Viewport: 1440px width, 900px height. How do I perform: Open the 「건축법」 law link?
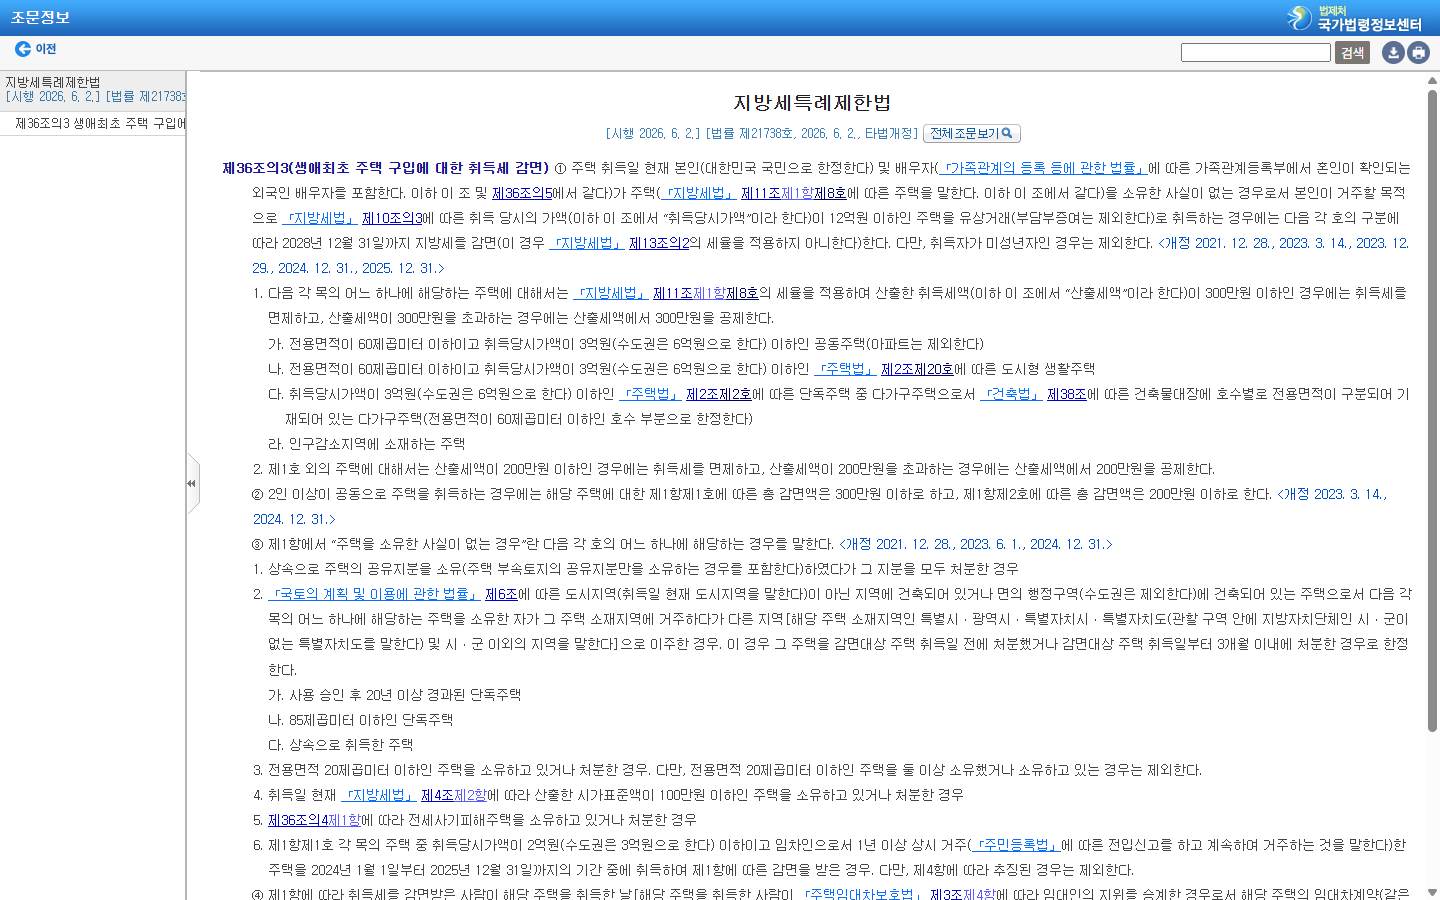[1011, 394]
